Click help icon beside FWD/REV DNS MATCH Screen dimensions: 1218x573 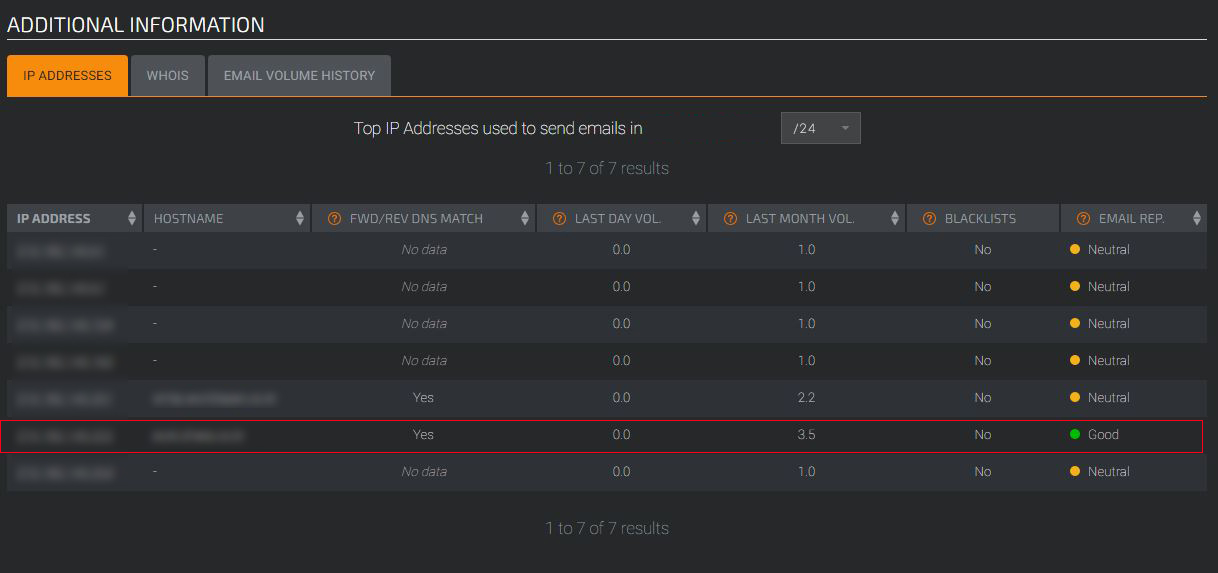335,219
